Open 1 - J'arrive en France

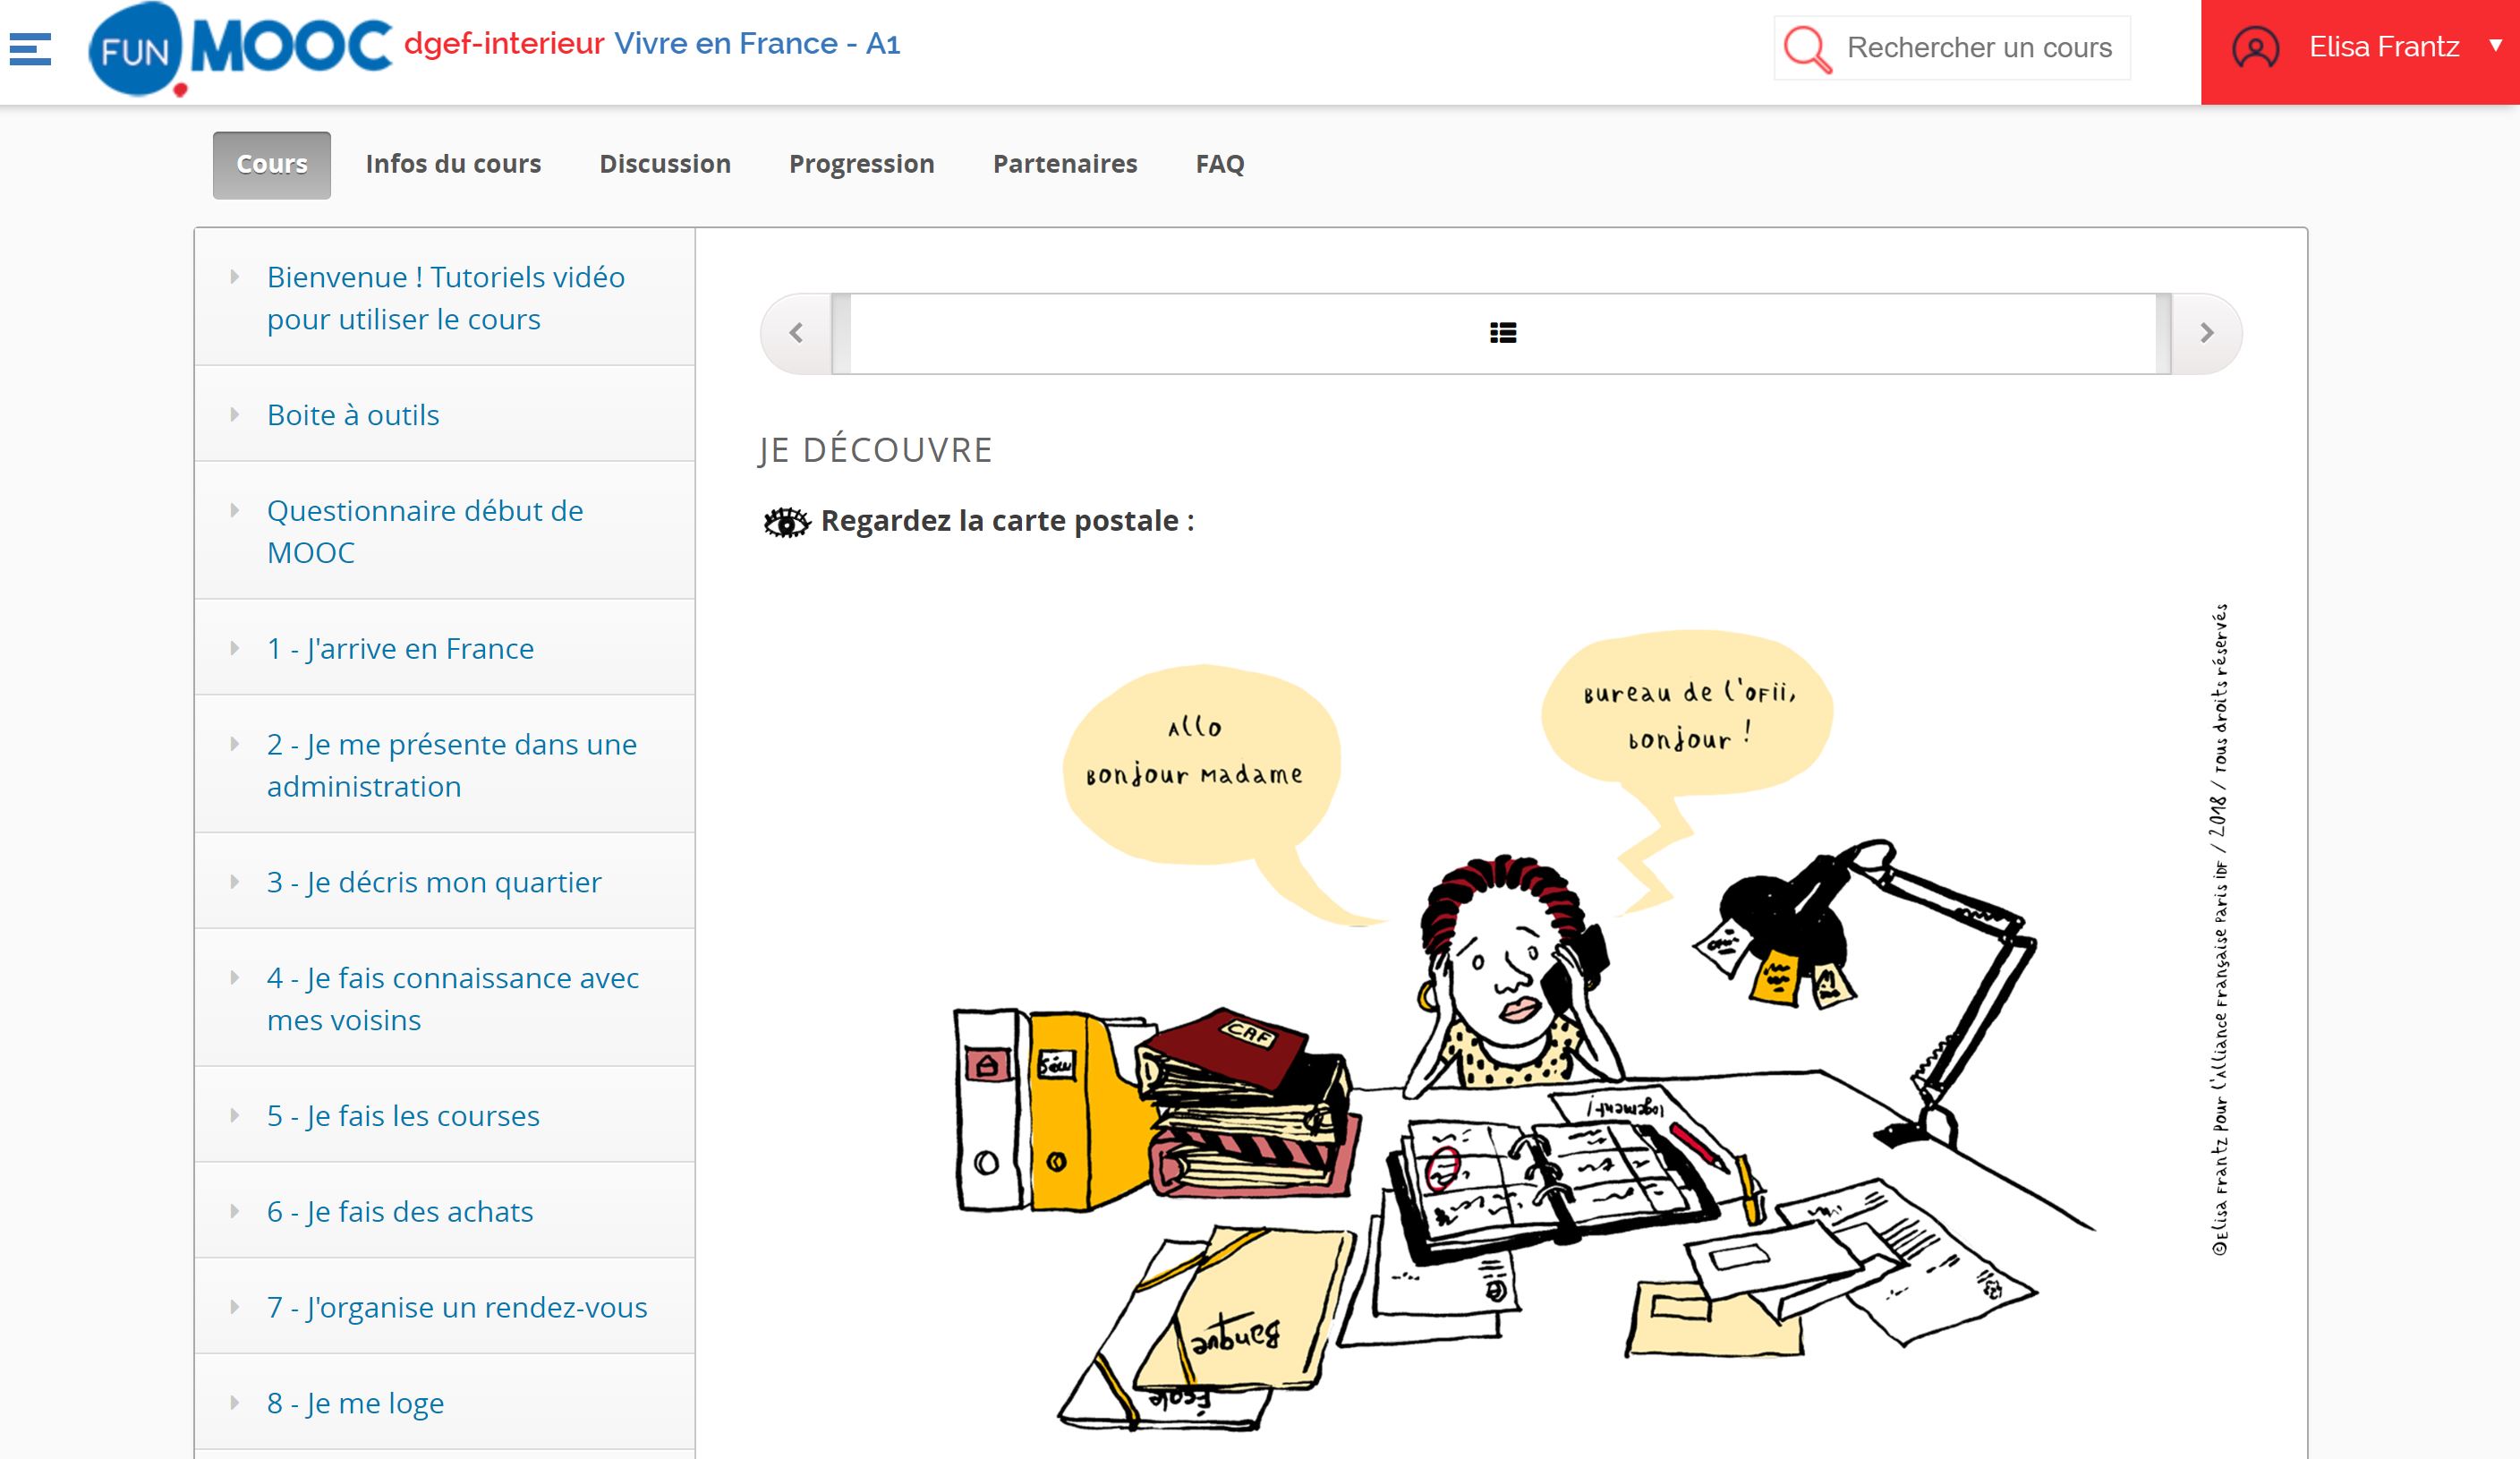(x=400, y=649)
